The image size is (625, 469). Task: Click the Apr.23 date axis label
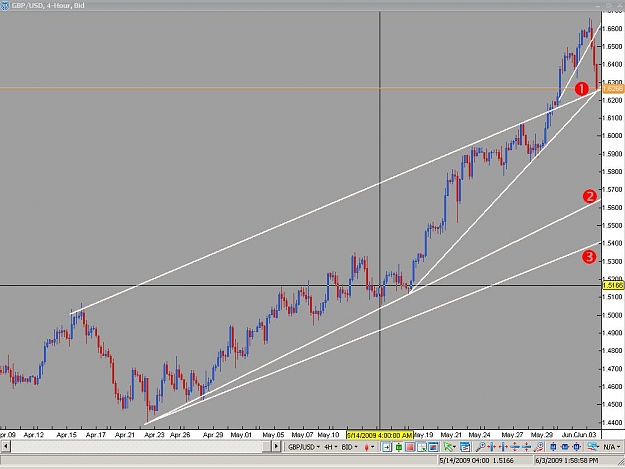point(154,435)
